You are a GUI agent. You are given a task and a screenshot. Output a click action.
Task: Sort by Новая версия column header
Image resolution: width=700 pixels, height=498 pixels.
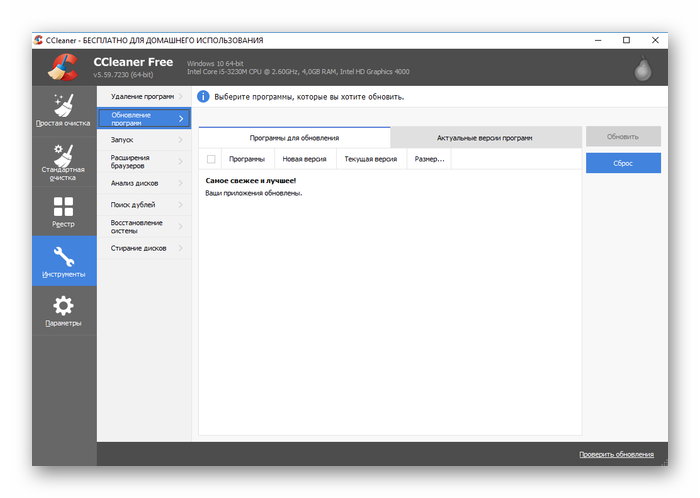(x=304, y=159)
